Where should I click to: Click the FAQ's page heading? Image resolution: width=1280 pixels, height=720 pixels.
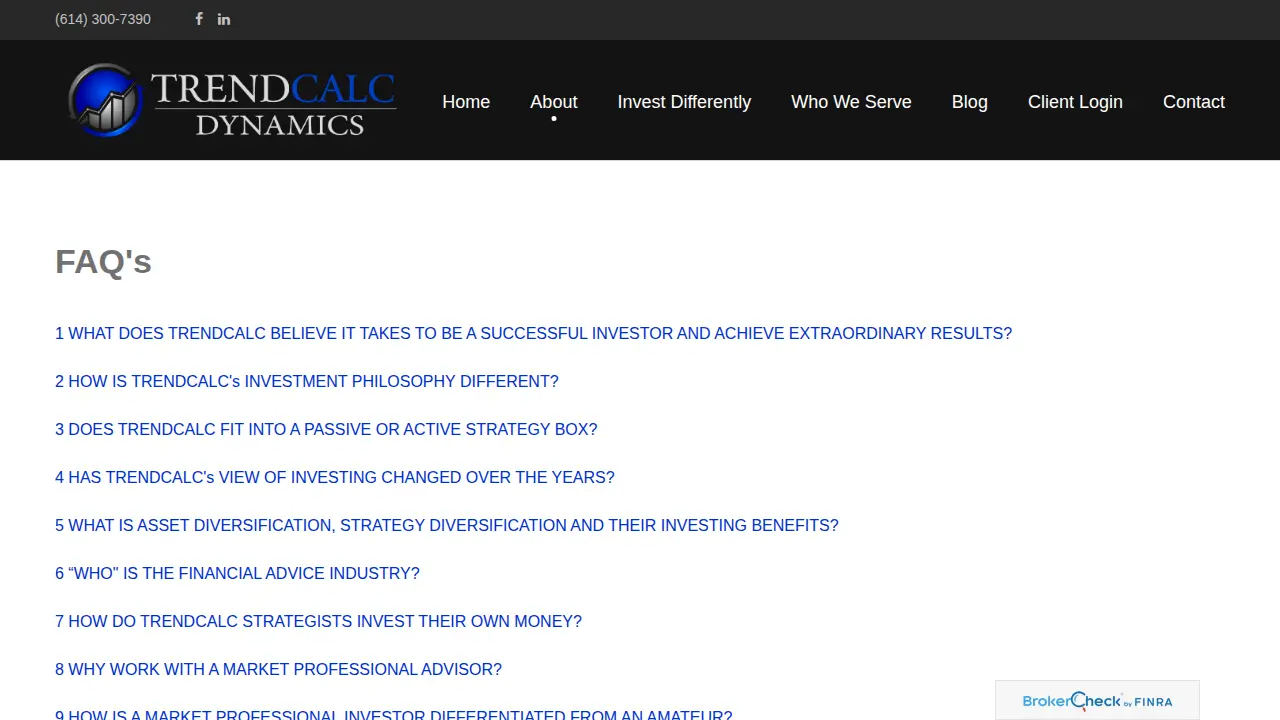103,262
